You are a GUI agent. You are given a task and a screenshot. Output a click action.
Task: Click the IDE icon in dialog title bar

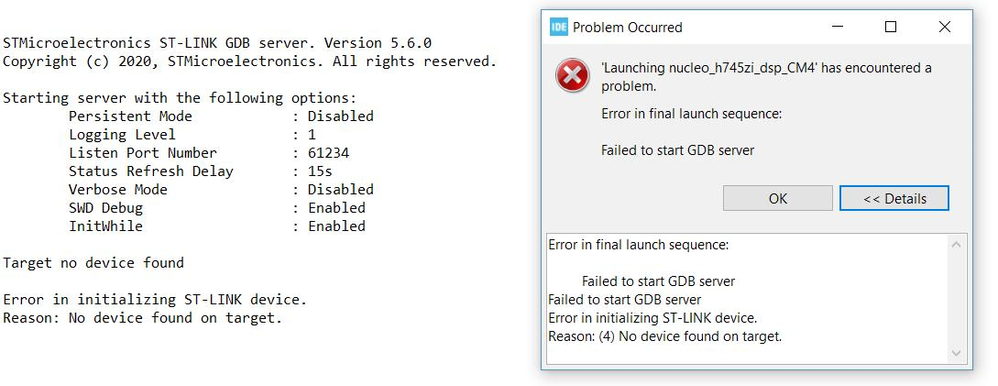pos(559,27)
